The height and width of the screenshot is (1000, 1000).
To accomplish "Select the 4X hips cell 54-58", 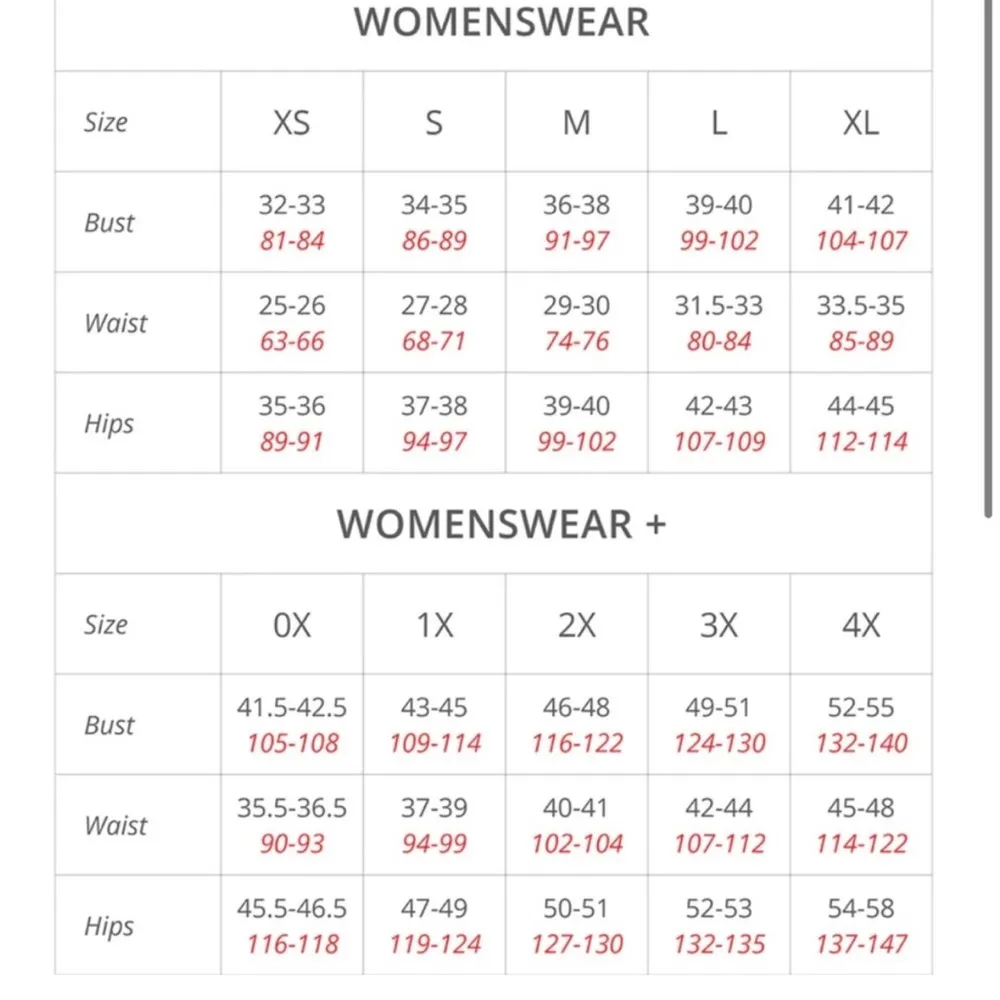I will point(860,909).
